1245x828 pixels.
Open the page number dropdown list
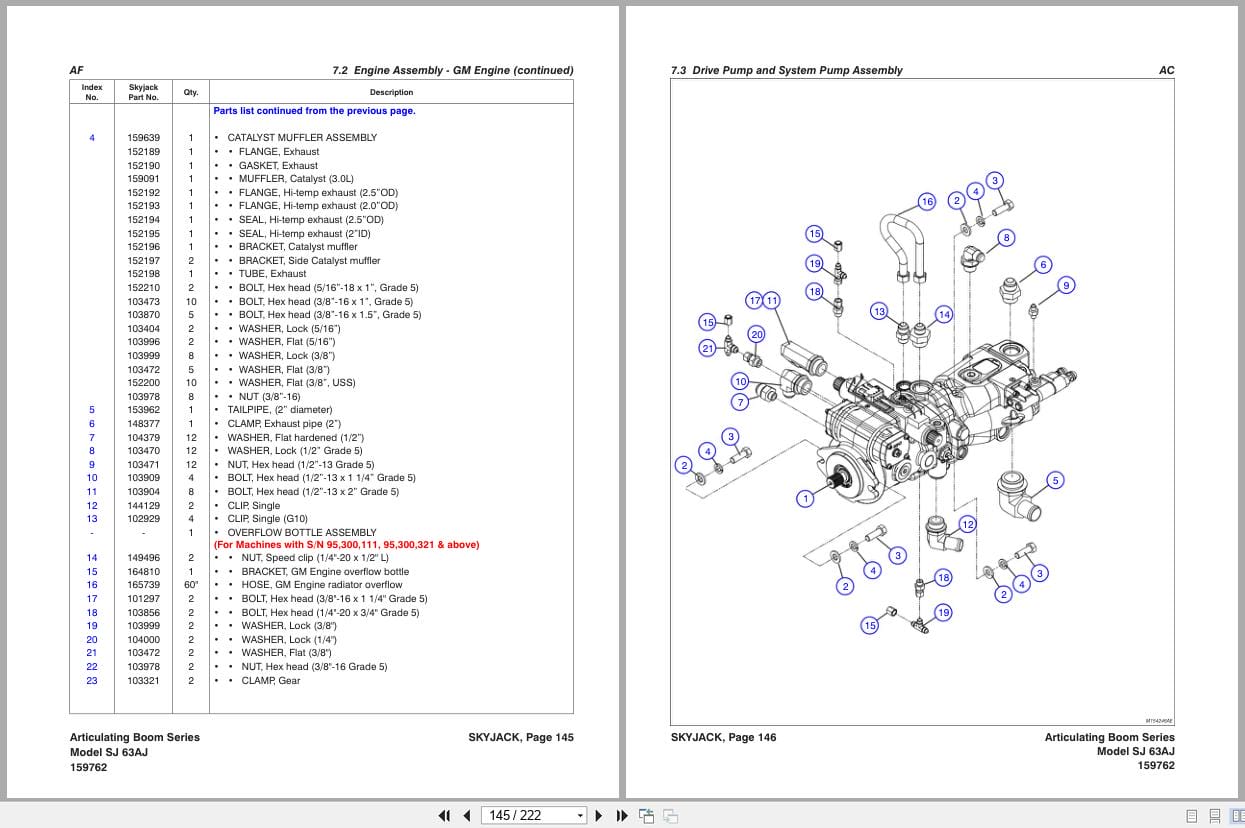[x=580, y=816]
